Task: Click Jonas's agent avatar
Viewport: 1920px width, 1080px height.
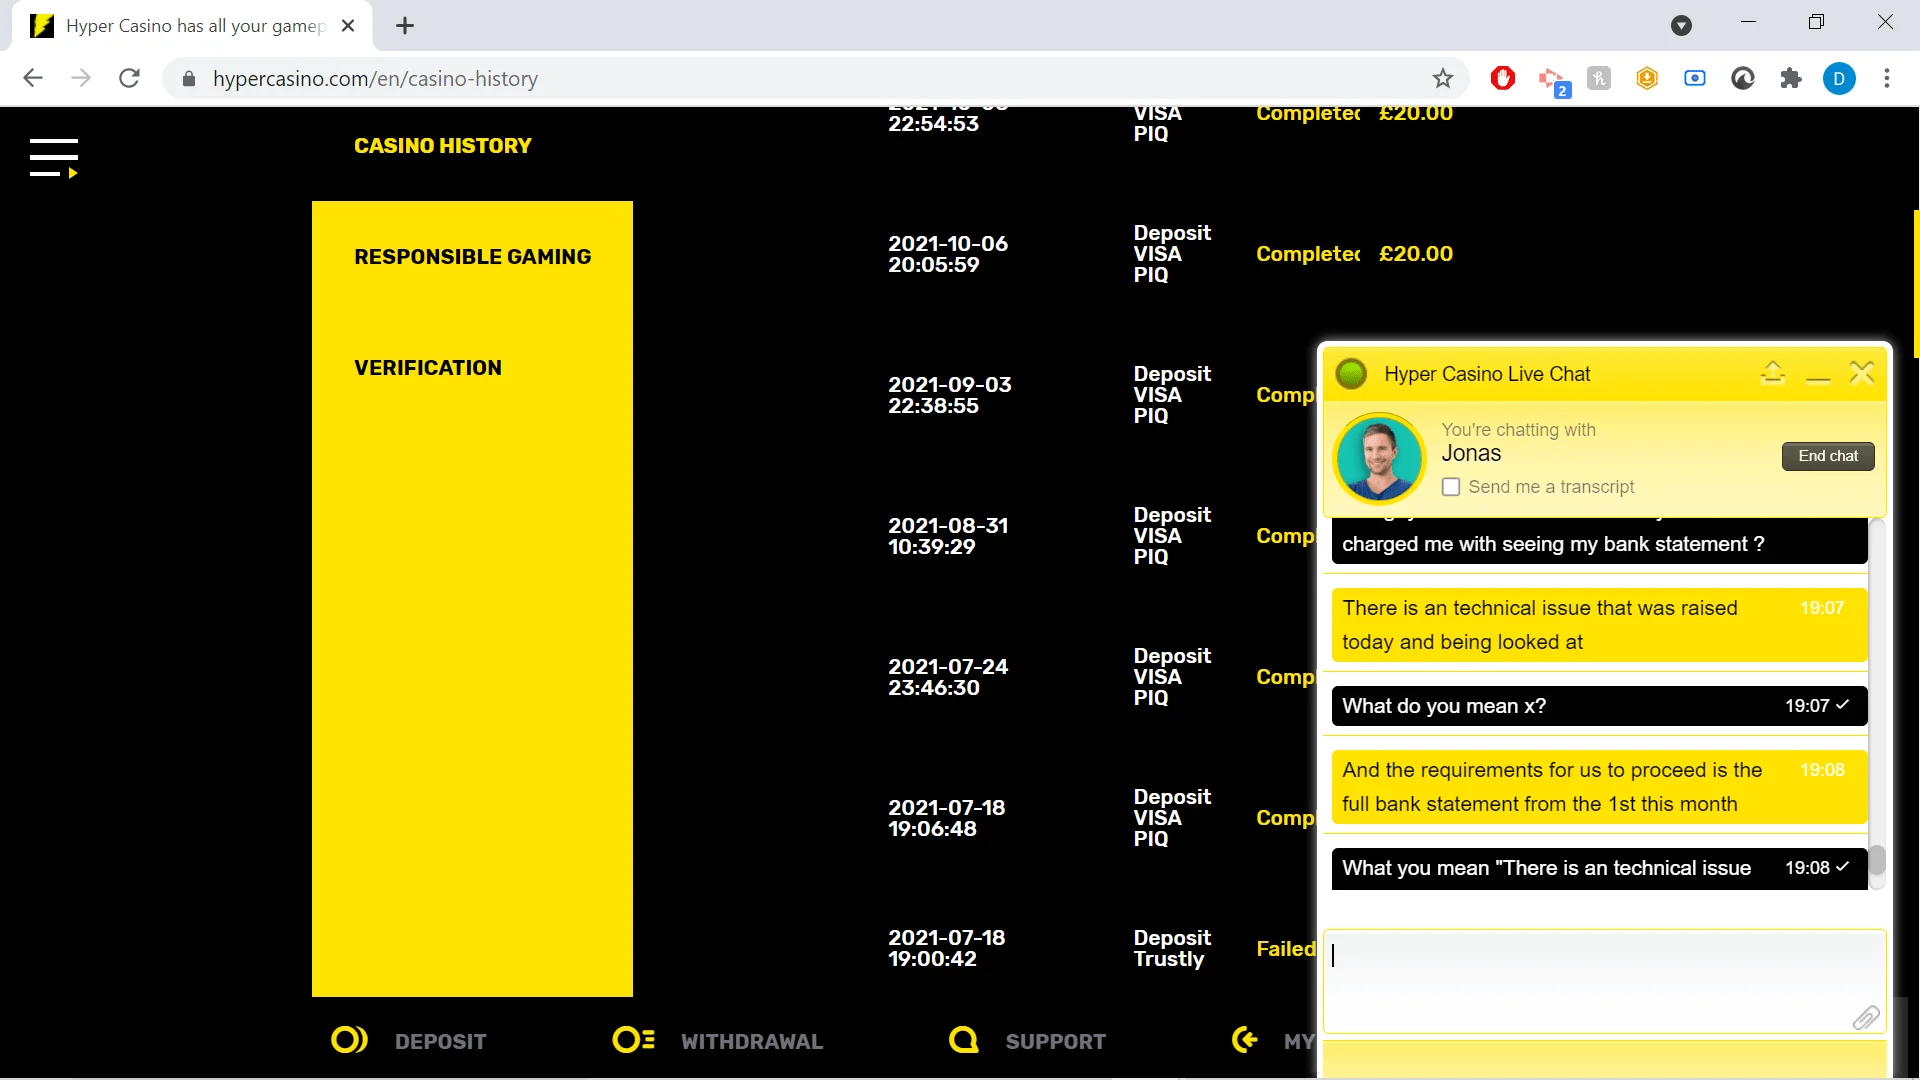Action: (x=1380, y=459)
